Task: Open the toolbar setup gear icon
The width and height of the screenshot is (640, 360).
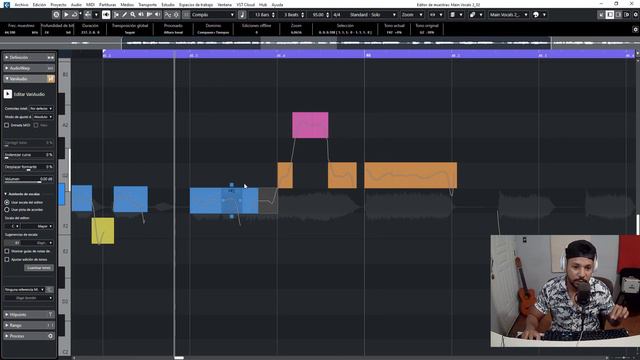Action: click(x=636, y=15)
